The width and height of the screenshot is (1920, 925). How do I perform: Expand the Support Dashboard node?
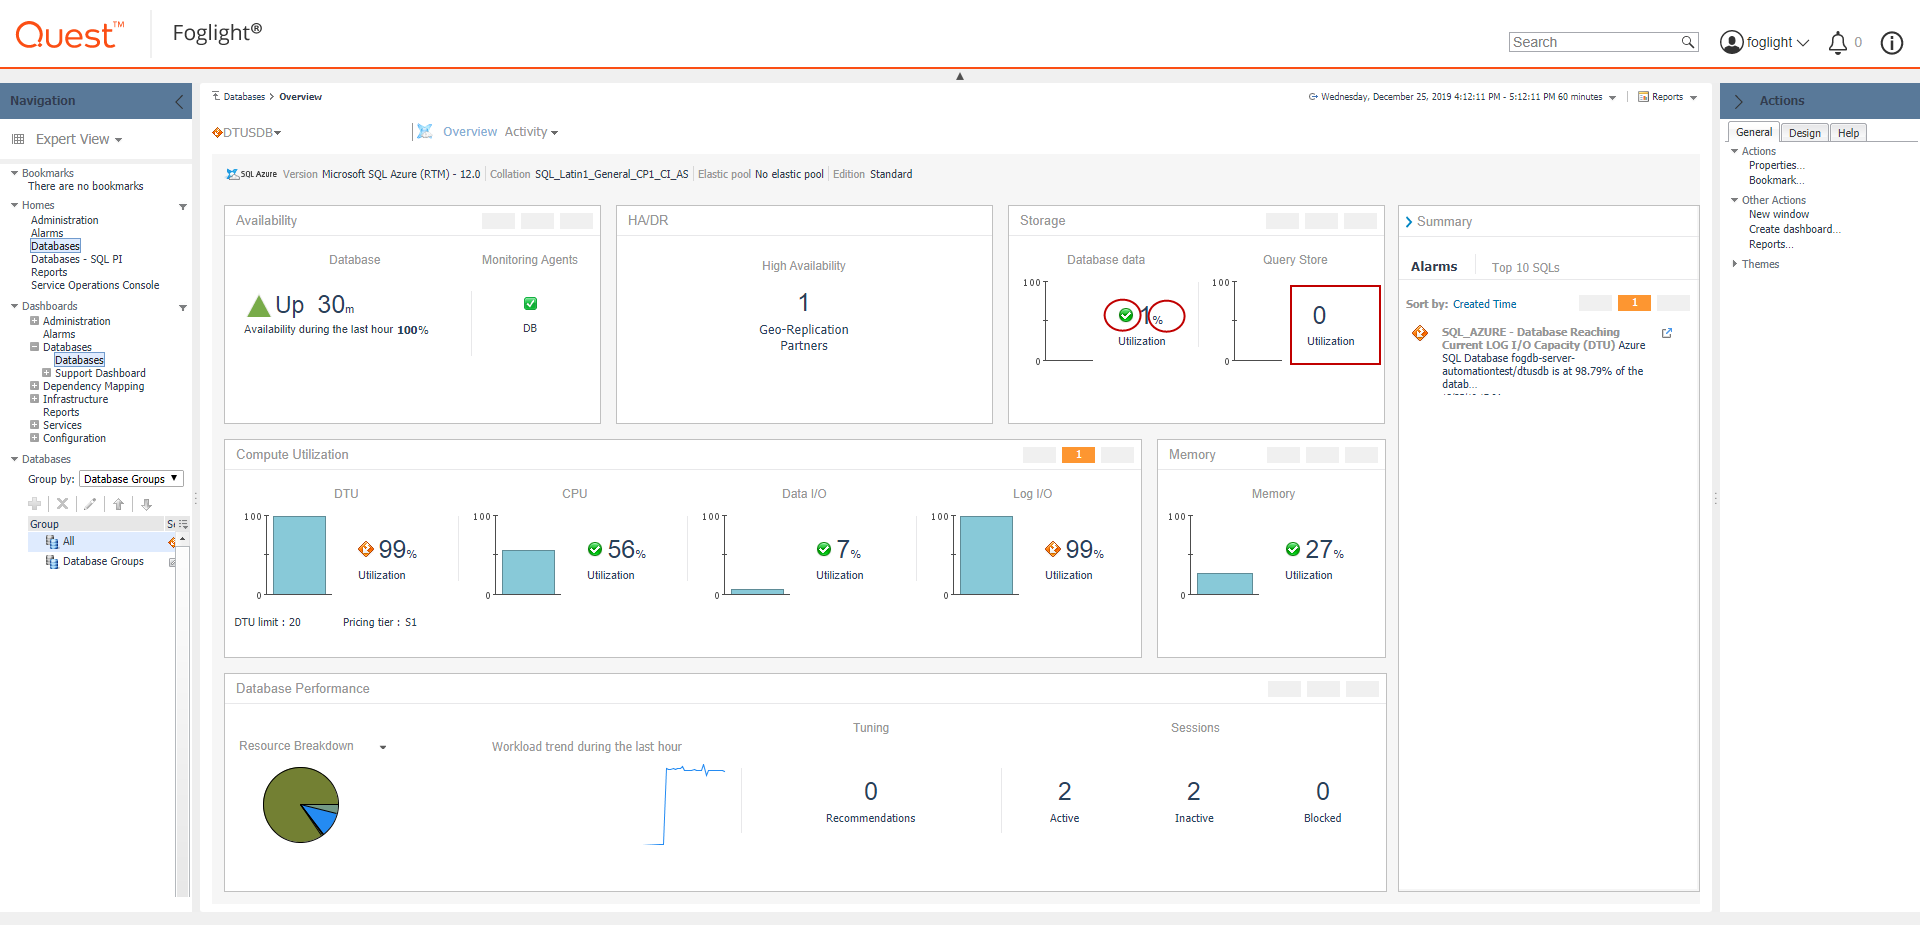pos(46,373)
